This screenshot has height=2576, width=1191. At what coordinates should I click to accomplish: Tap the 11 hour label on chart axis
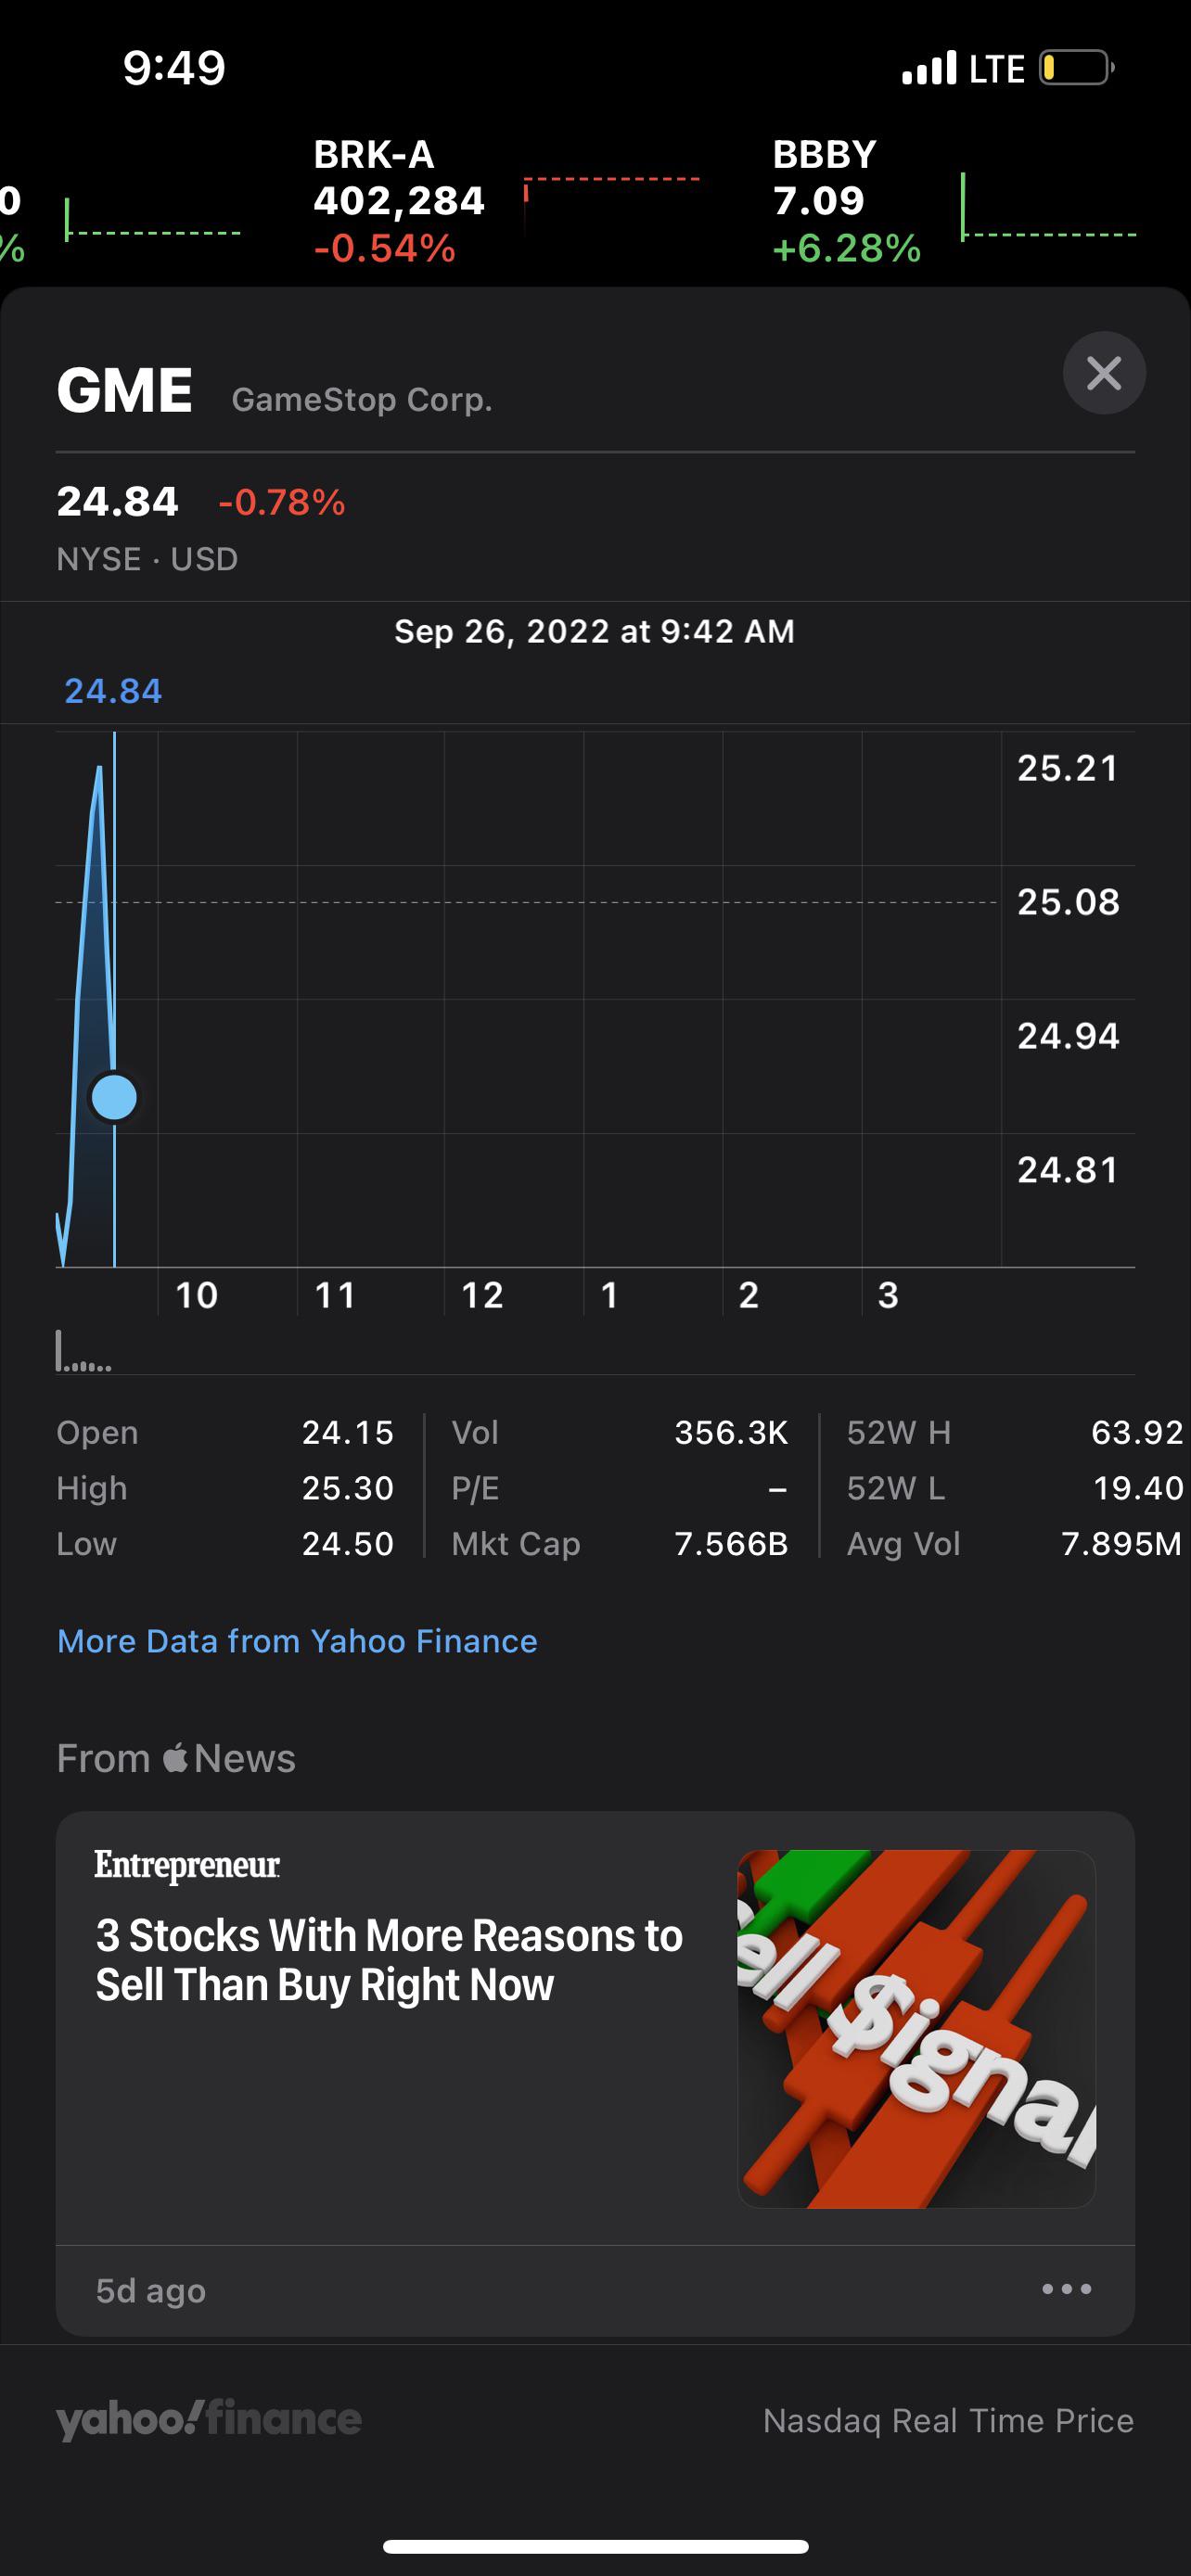[x=335, y=1295]
